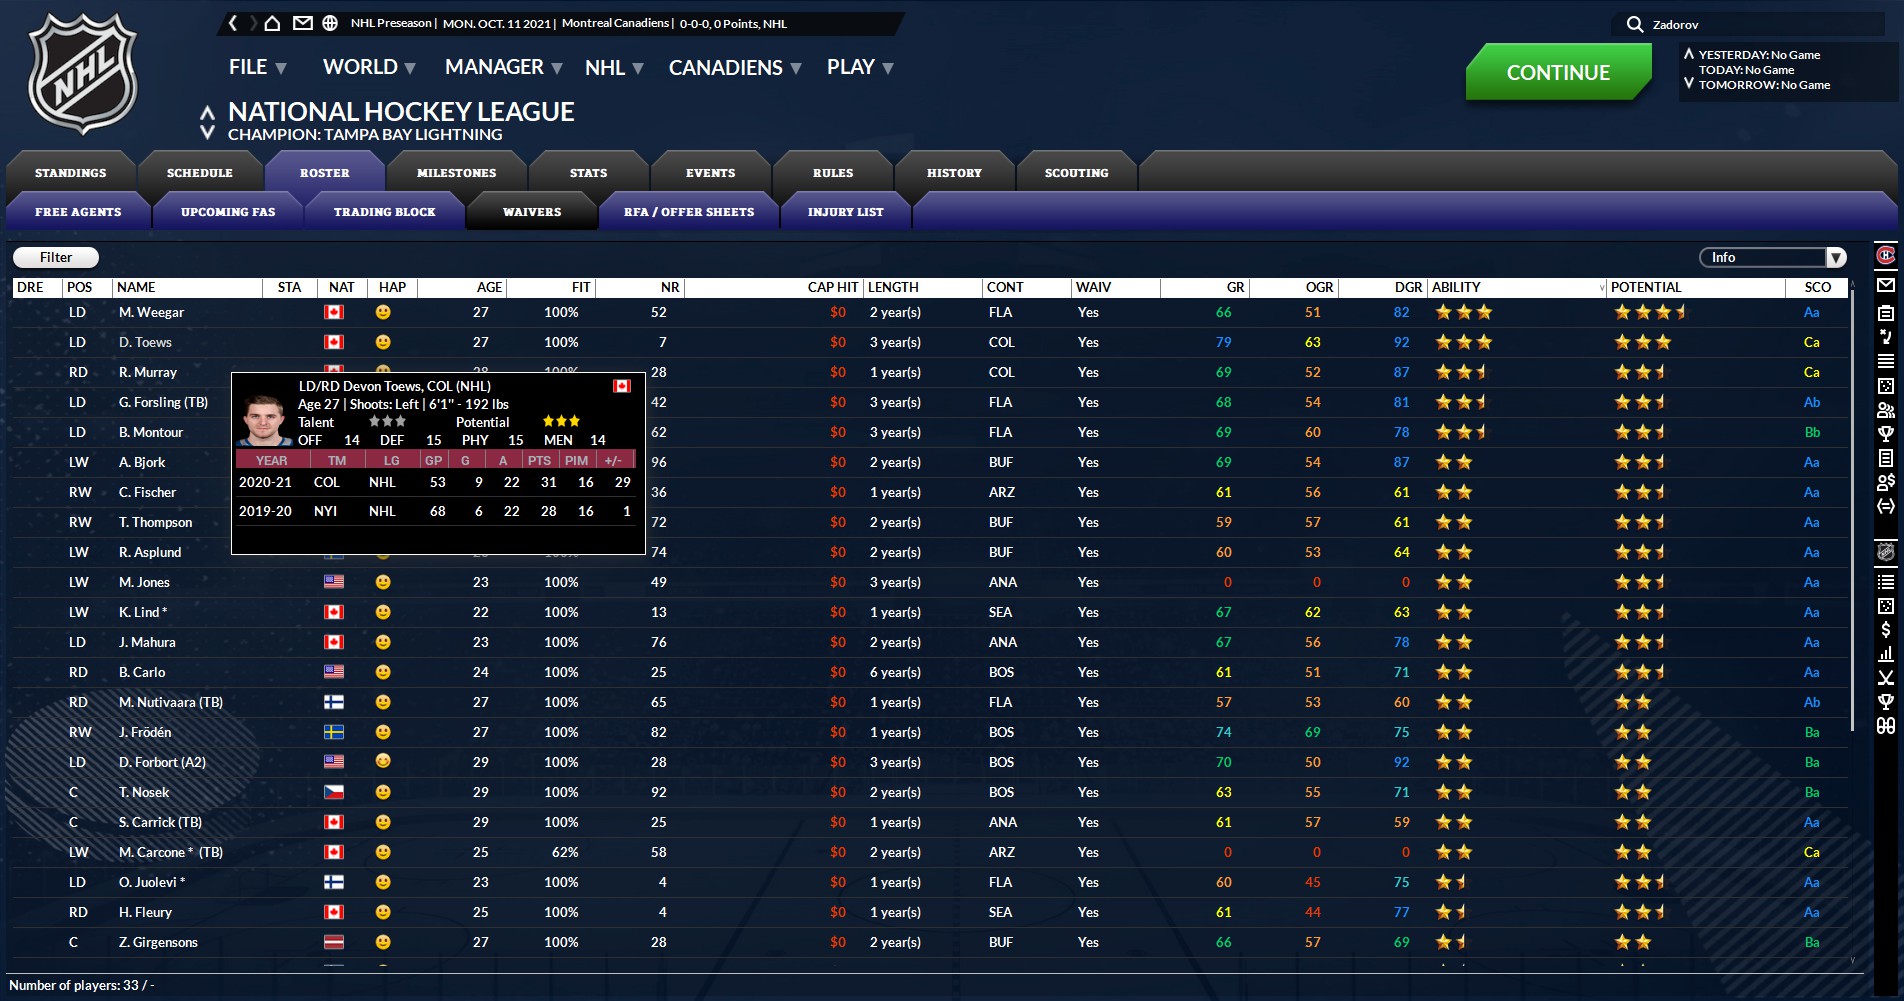Open the dollar sign finances icon

click(1886, 629)
